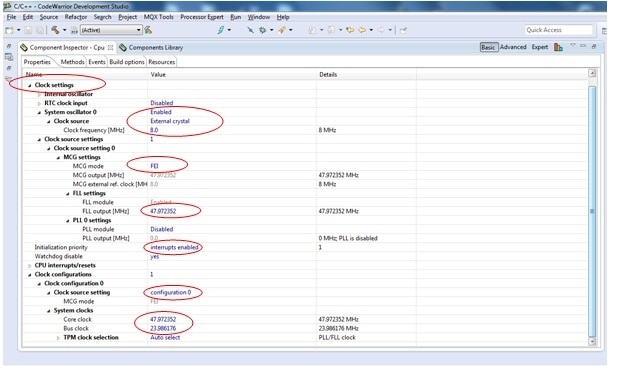
Task: Select the Properties tab
Action: click(x=37, y=62)
